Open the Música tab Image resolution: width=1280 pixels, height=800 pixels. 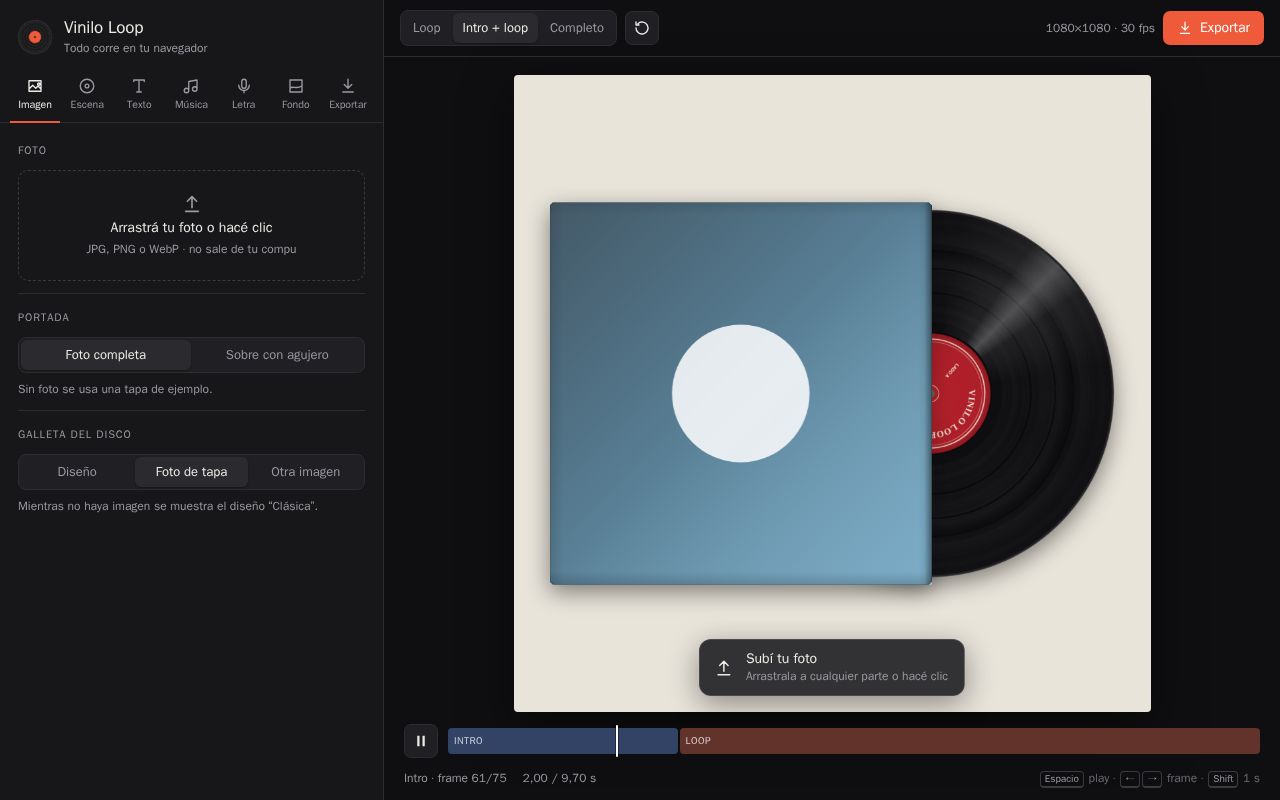click(x=191, y=94)
